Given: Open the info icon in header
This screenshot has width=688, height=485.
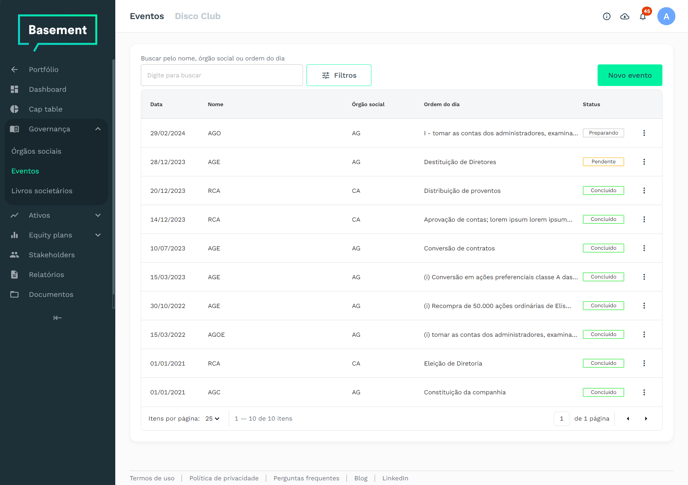Looking at the screenshot, I should 606,17.
